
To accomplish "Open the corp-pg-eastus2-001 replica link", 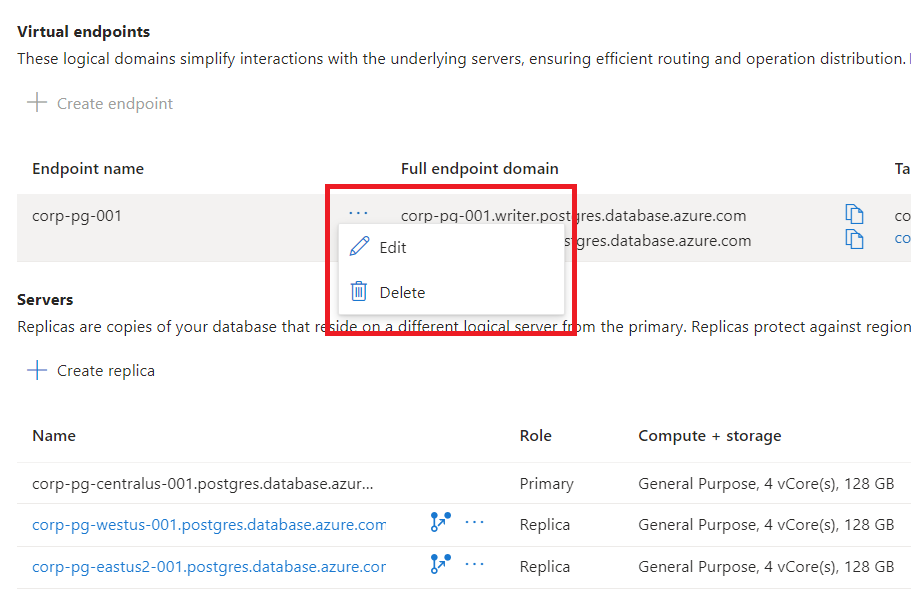I will click(209, 567).
